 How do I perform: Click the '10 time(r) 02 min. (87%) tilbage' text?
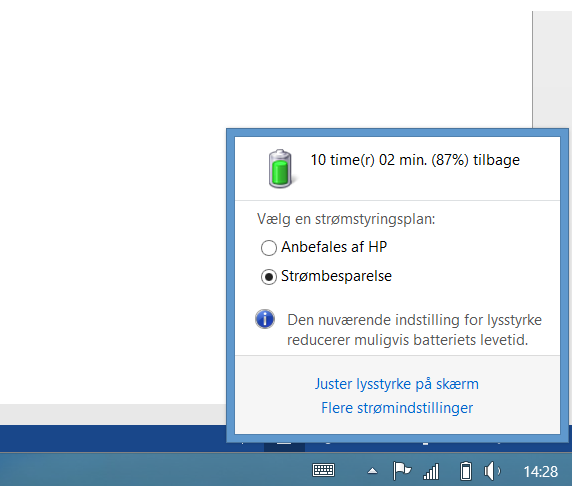click(x=415, y=160)
